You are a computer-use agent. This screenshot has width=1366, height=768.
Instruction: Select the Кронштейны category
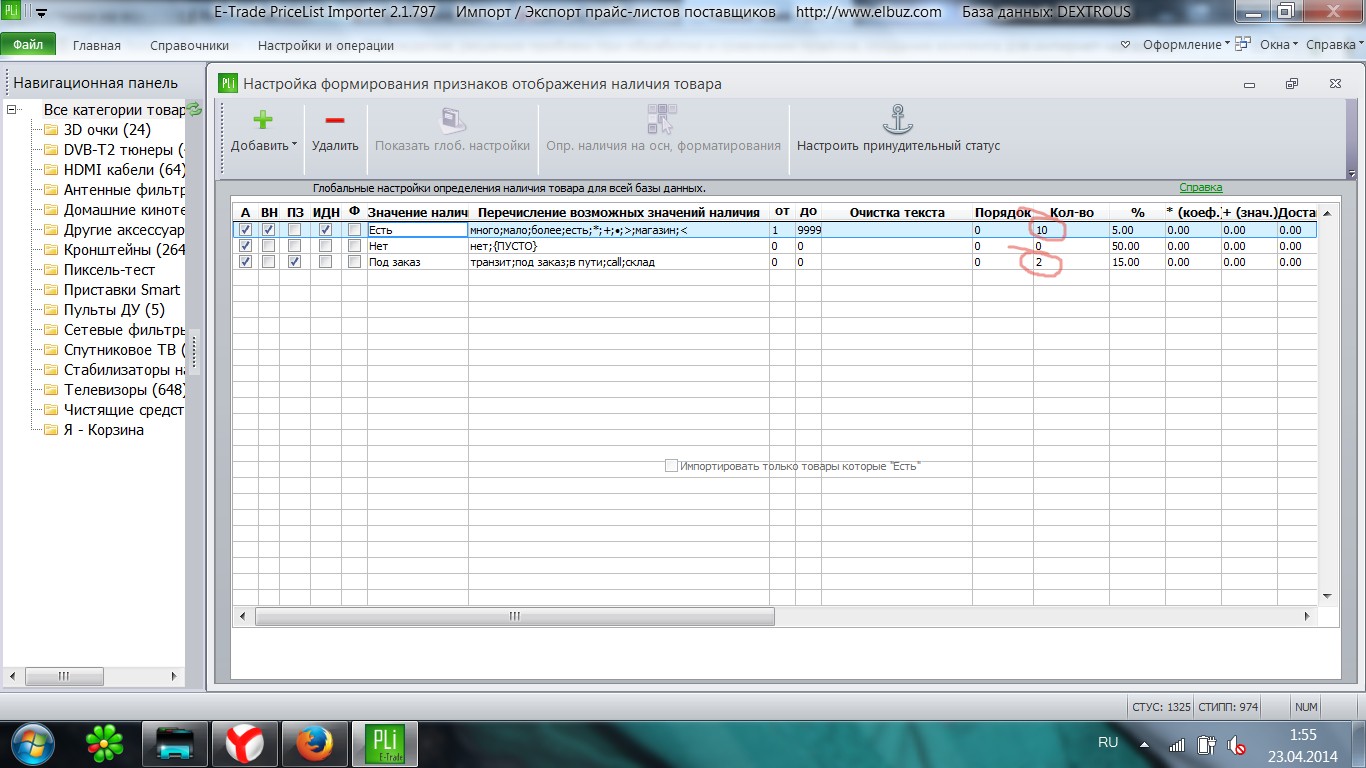point(125,250)
